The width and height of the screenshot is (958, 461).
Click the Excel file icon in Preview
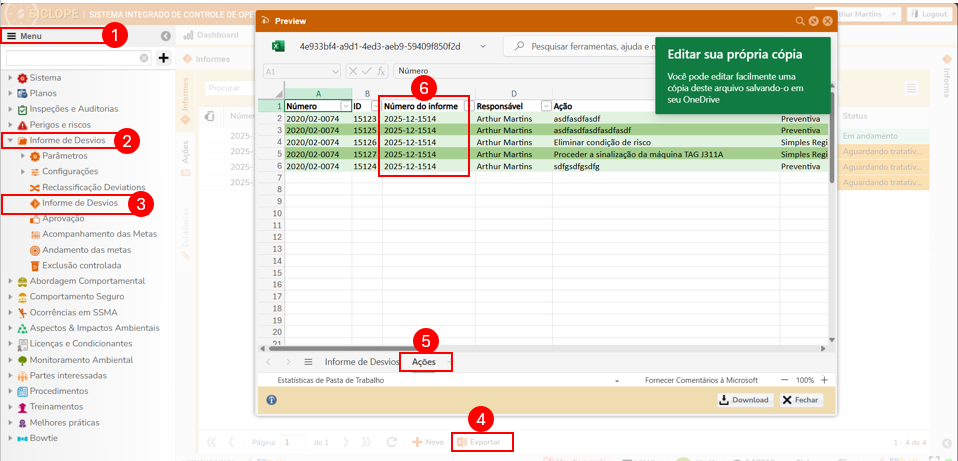click(280, 46)
